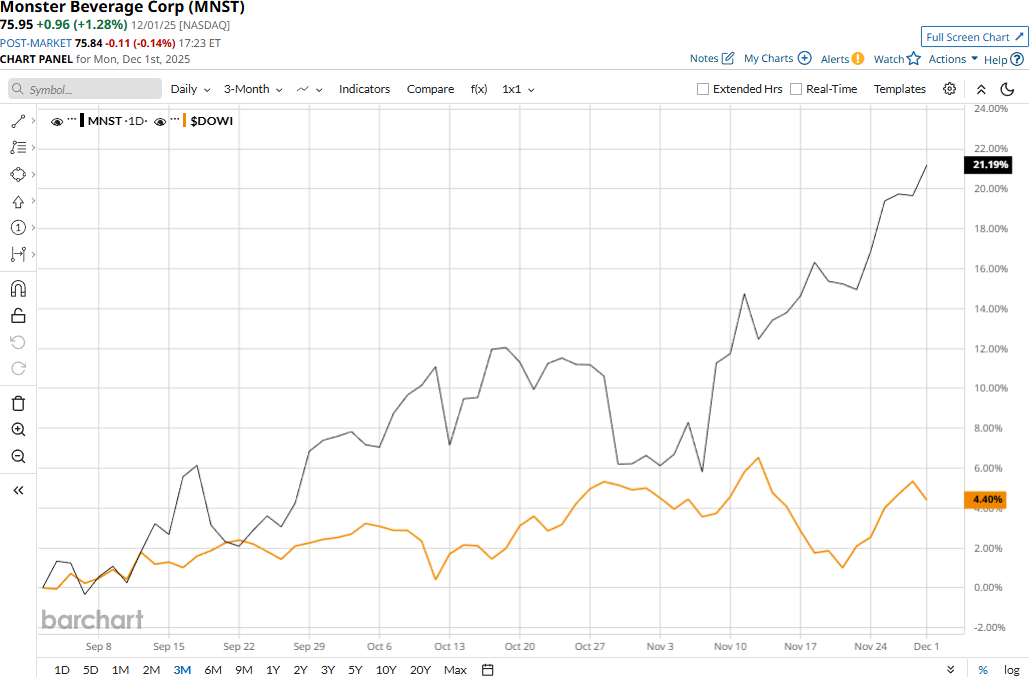
Task: Click the Symbol search field
Action: (x=85, y=89)
